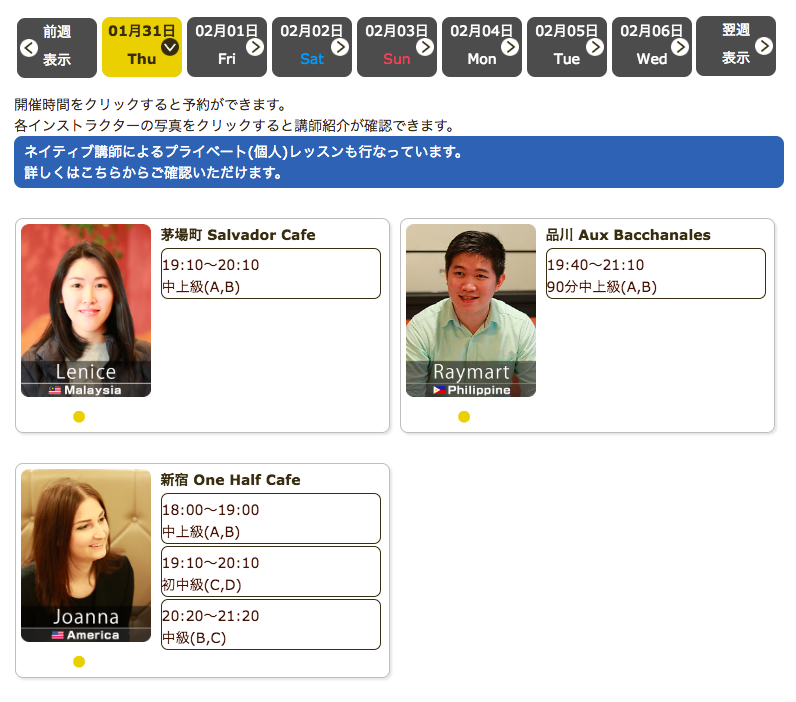Click yellow dot under Lenice's photo
This screenshot has height=702, width=796.
click(79, 417)
